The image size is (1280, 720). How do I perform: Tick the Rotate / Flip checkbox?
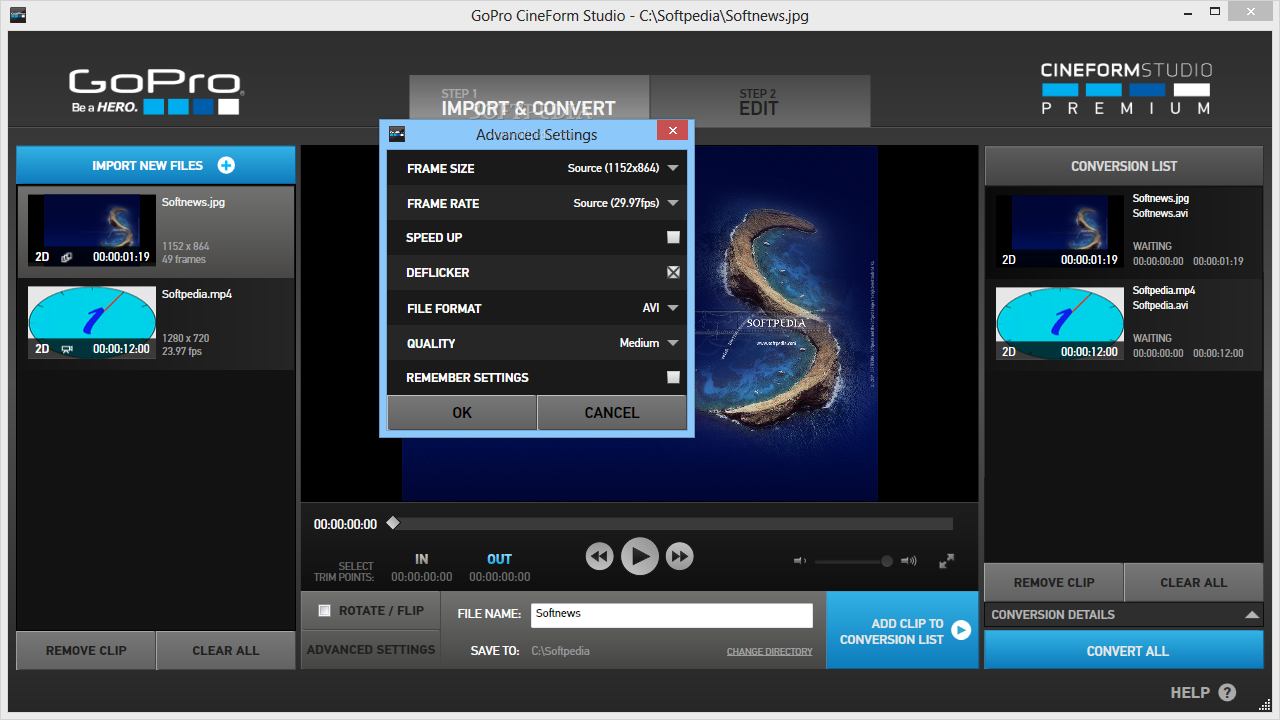click(x=324, y=610)
